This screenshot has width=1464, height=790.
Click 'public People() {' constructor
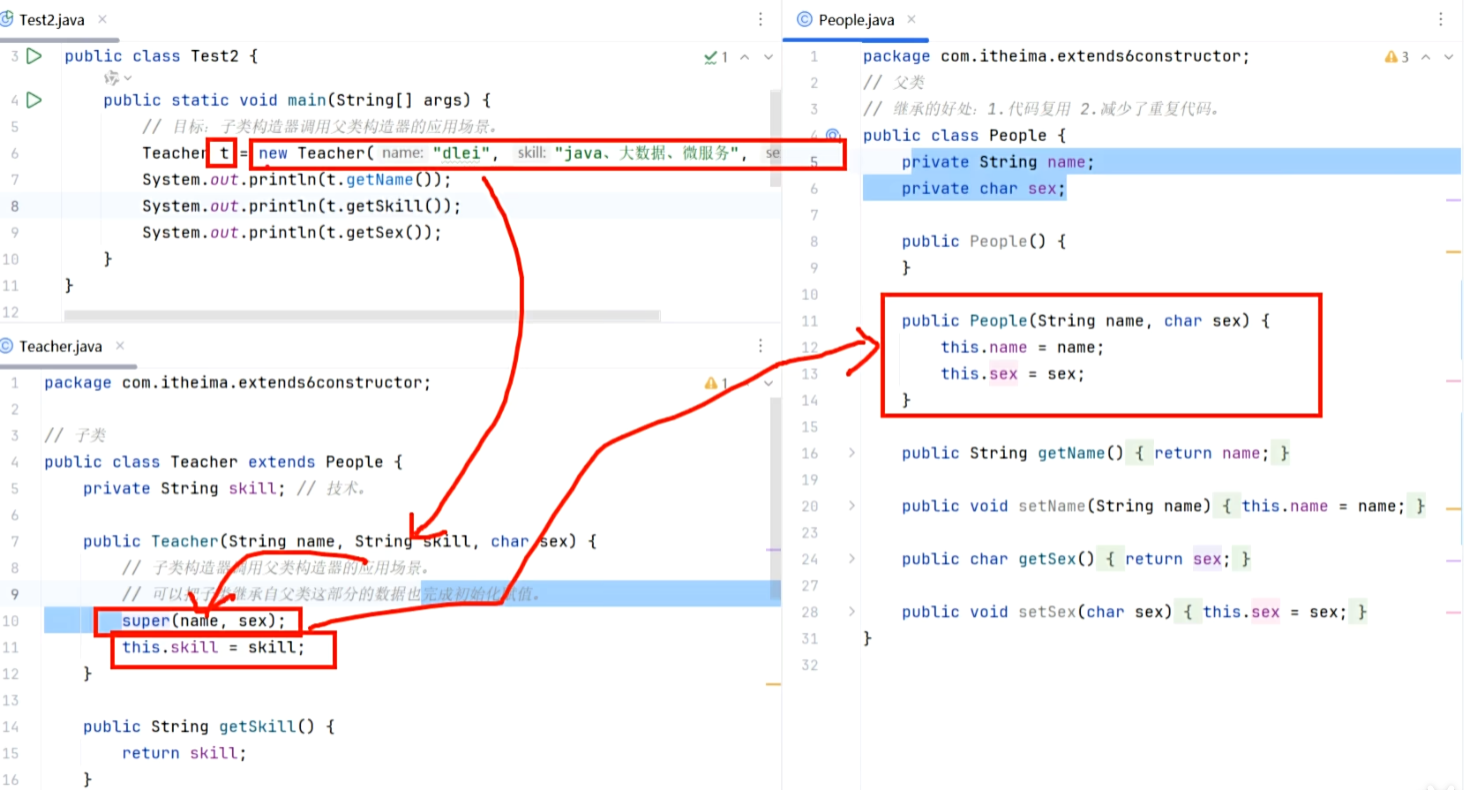(984, 242)
